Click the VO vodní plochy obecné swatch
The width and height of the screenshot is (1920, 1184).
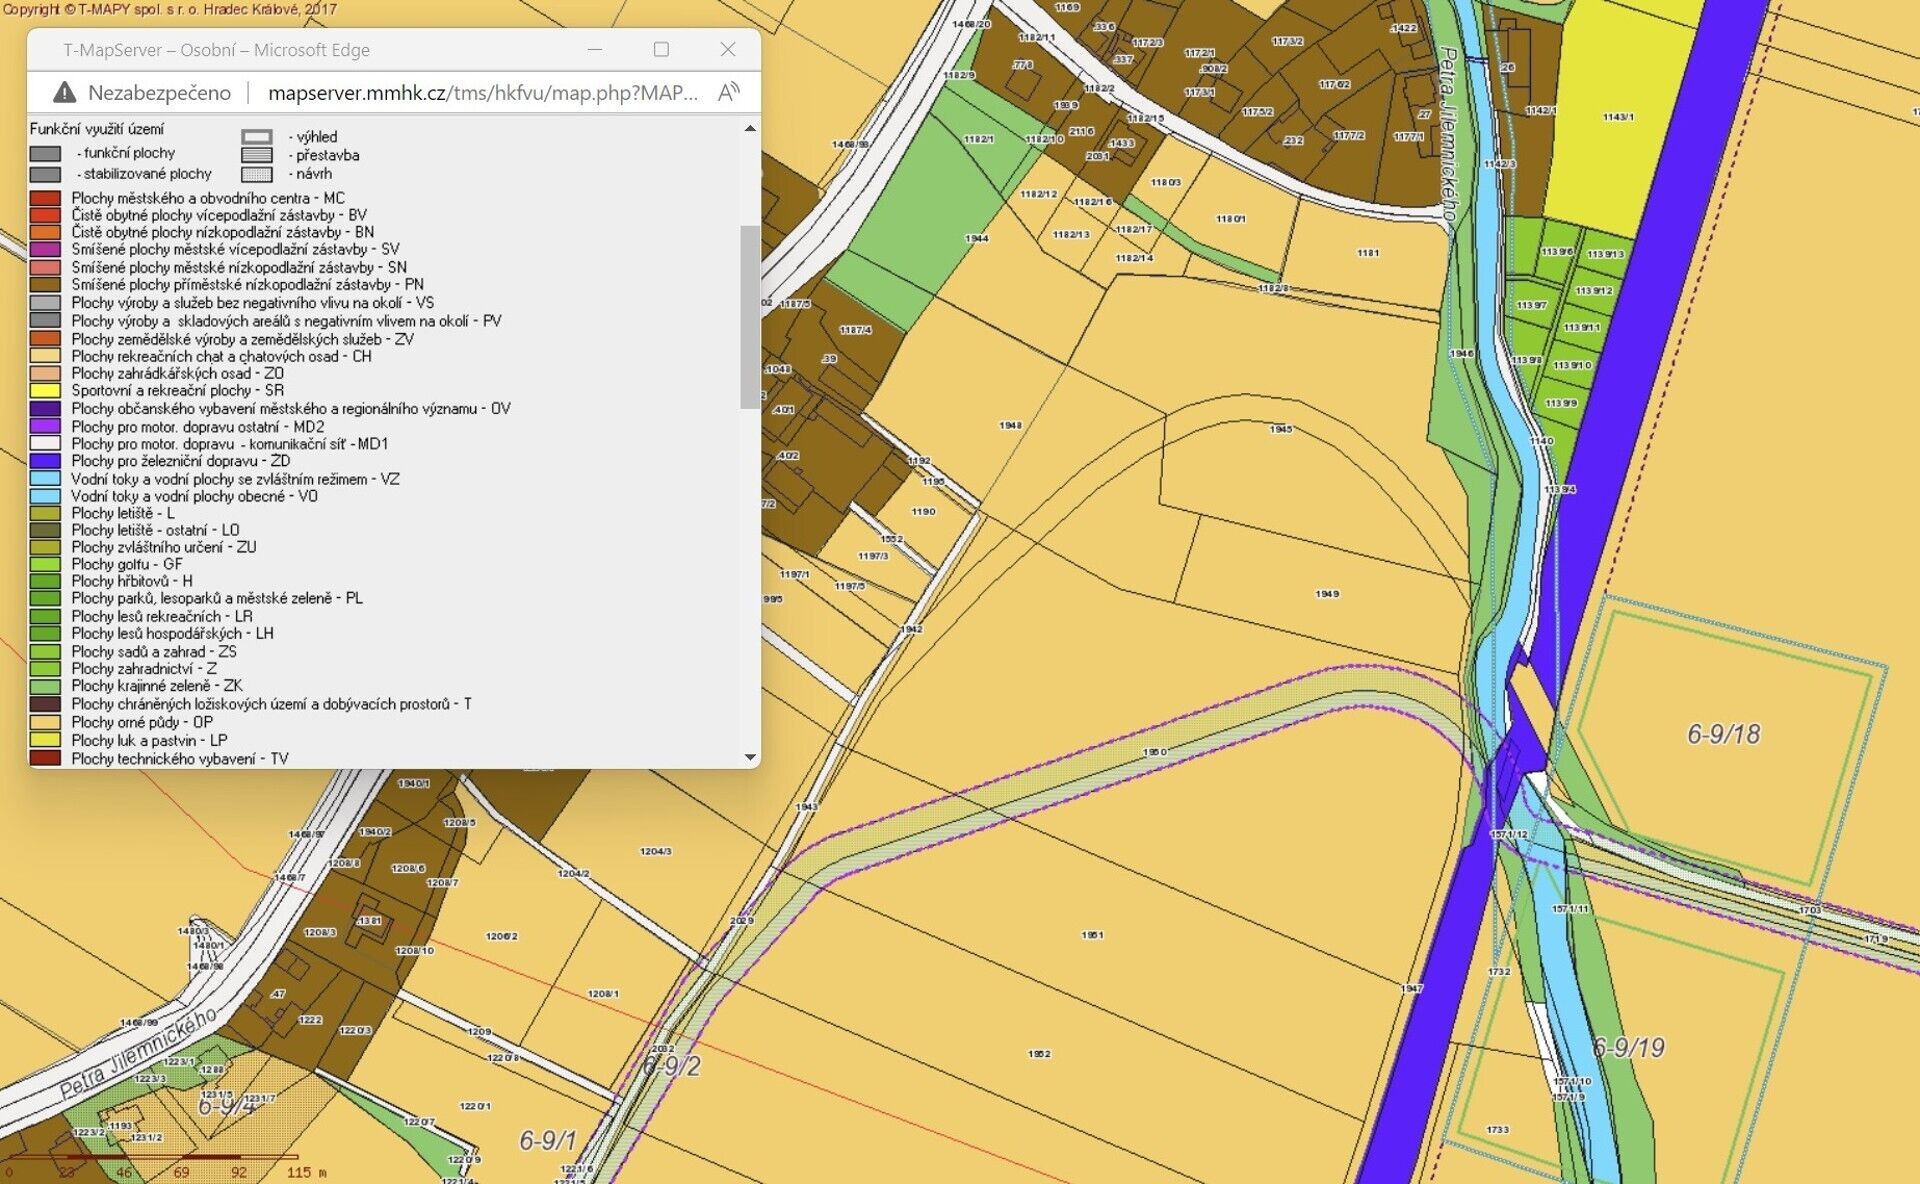45,496
